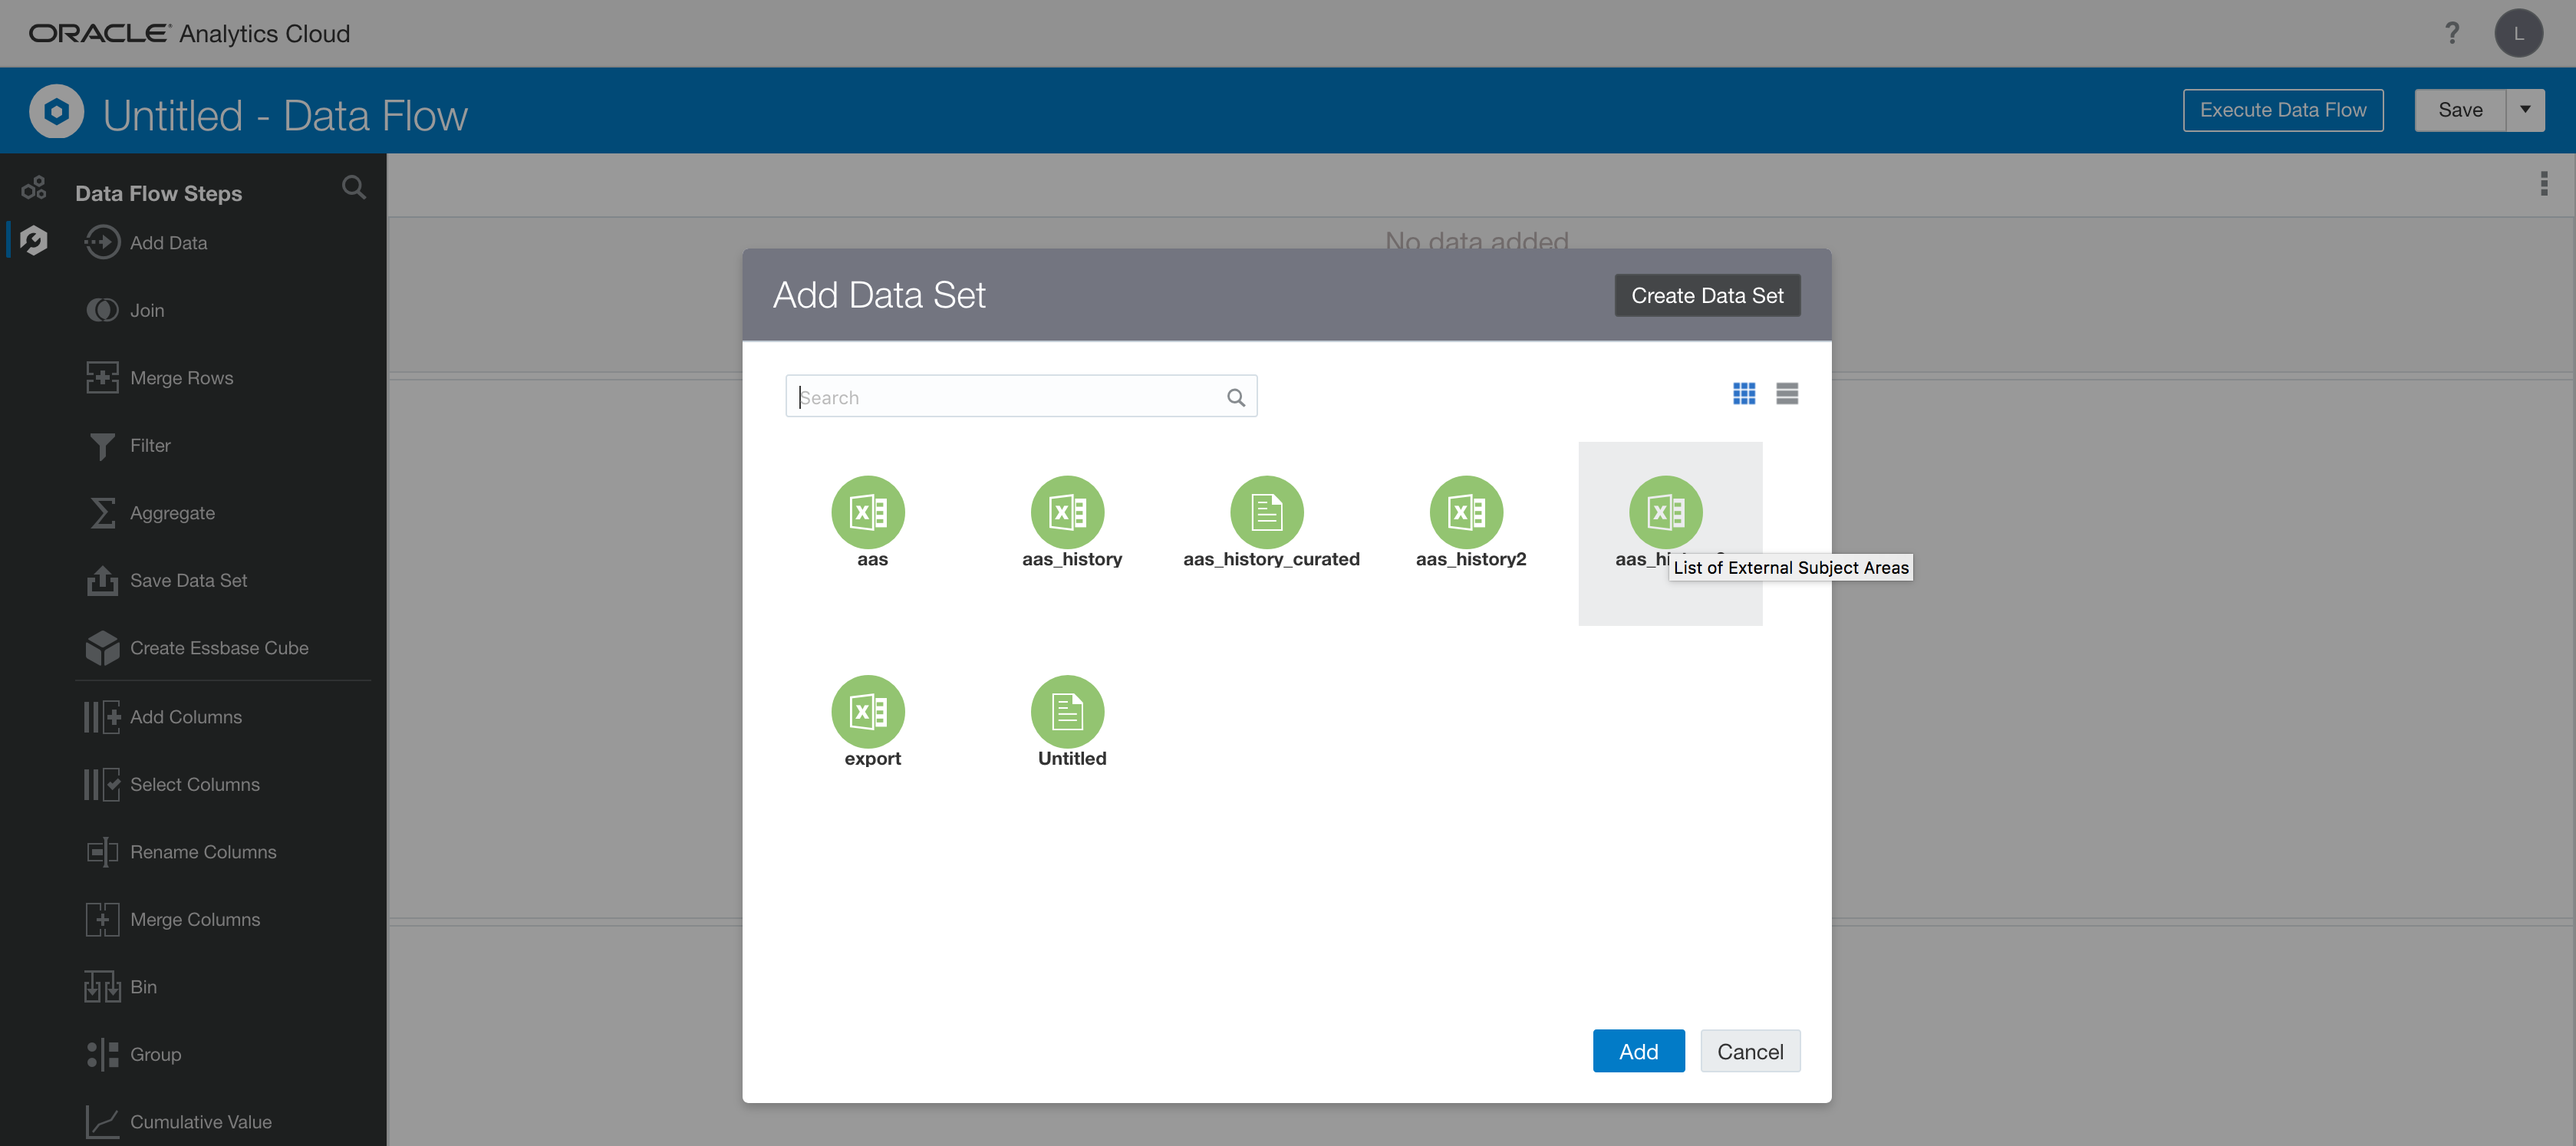Select Create Essbase Cube step
Viewport: 2576px width, 1146px height.
click(197, 647)
